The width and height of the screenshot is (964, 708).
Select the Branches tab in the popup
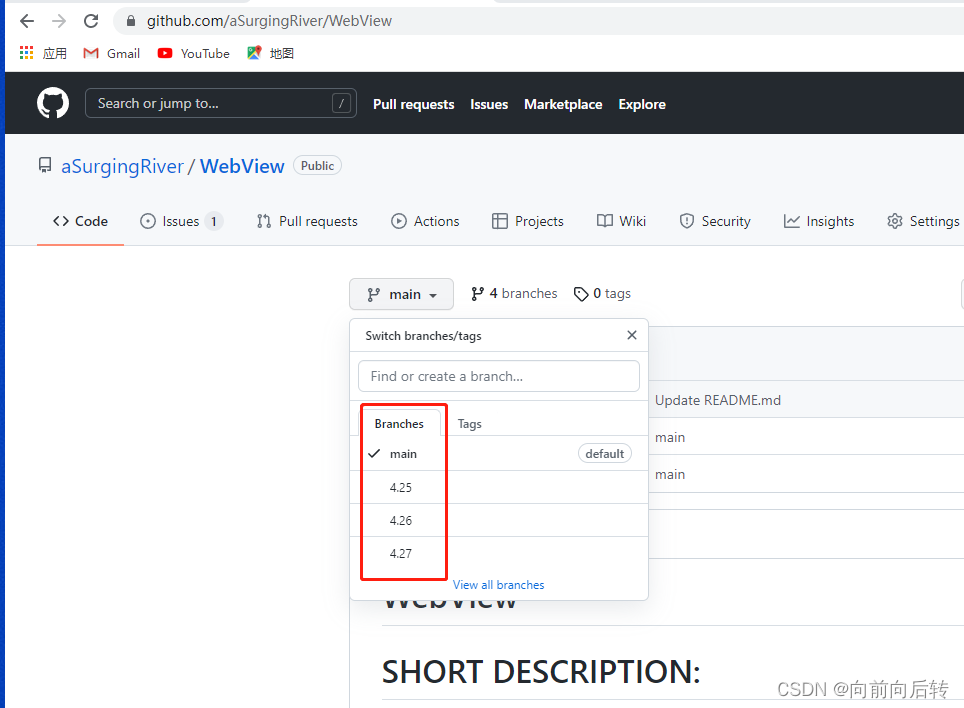pyautogui.click(x=399, y=424)
